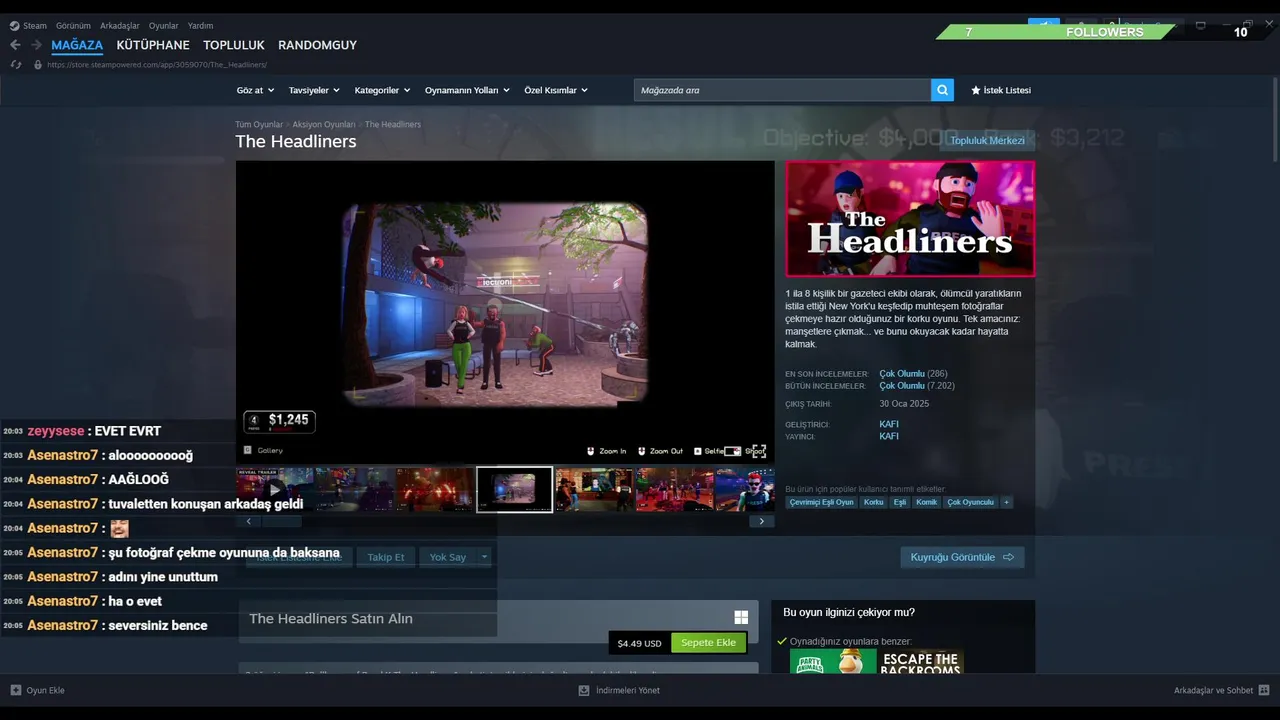Open Arkadaşlar ve Sohbet panel
This screenshot has width=1280, height=720.
point(1221,690)
